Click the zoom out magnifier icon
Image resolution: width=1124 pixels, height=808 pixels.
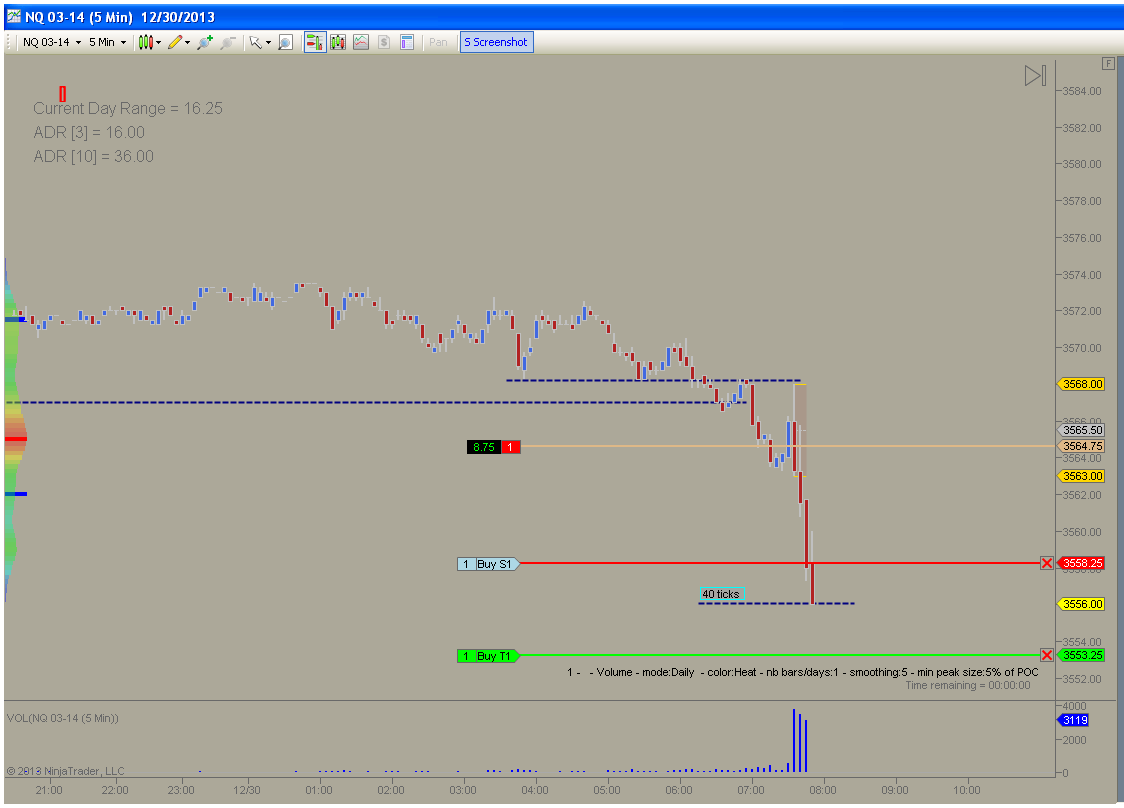(228, 42)
